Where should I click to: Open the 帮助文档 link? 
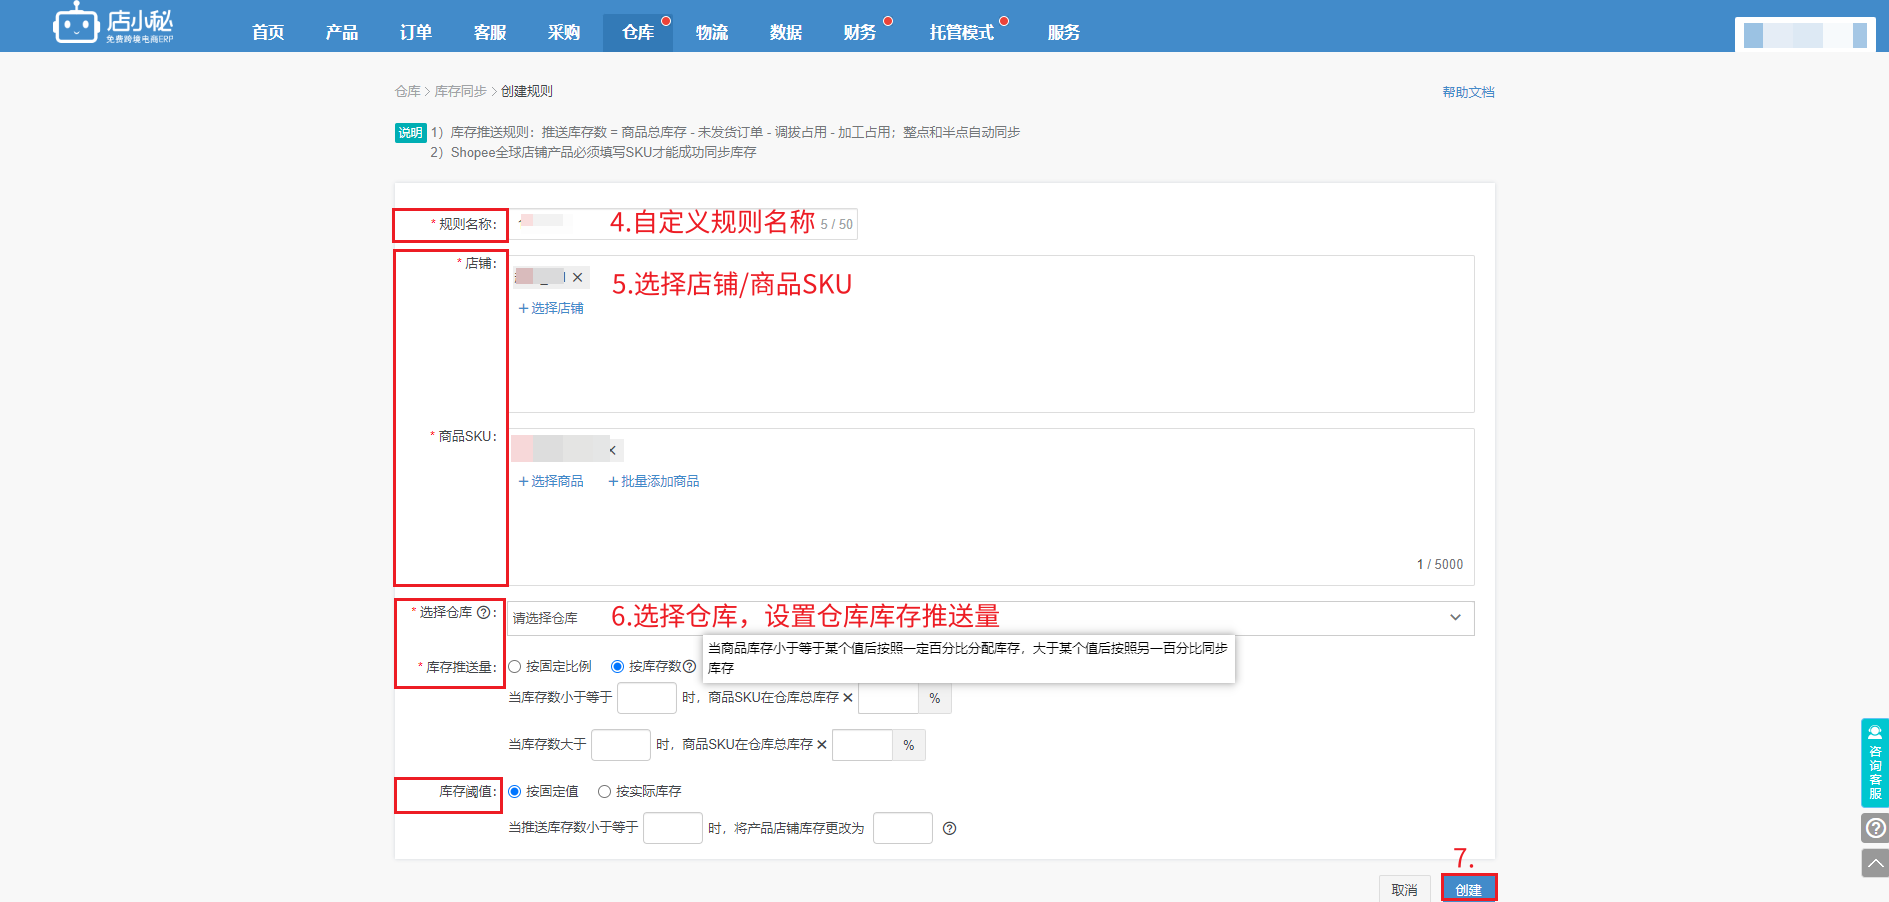click(x=1467, y=91)
